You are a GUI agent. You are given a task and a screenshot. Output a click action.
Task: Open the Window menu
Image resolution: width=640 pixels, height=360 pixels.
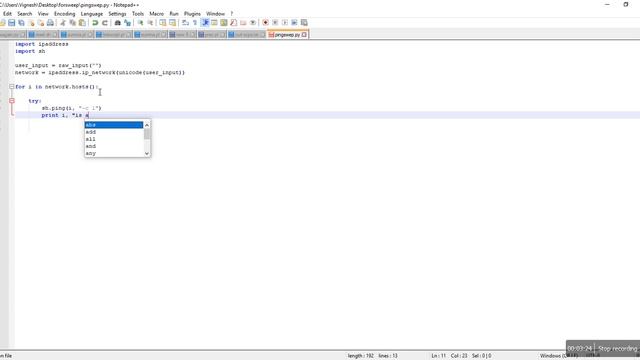pyautogui.click(x=216, y=14)
